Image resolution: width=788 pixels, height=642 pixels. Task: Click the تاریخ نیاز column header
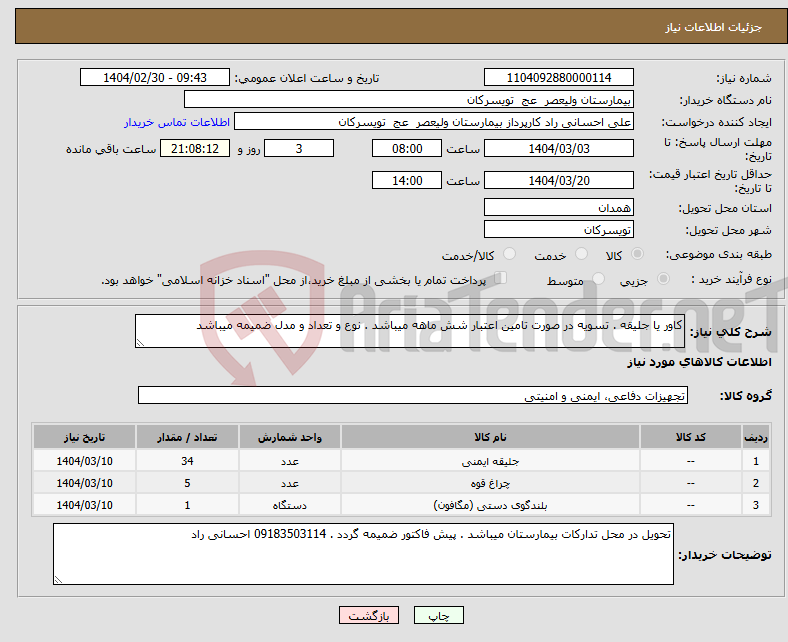point(84,437)
